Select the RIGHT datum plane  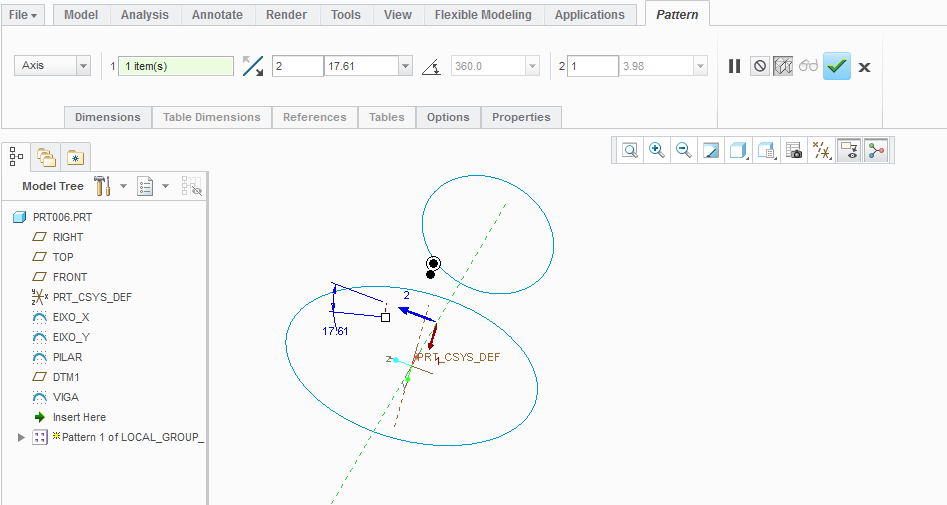68,237
